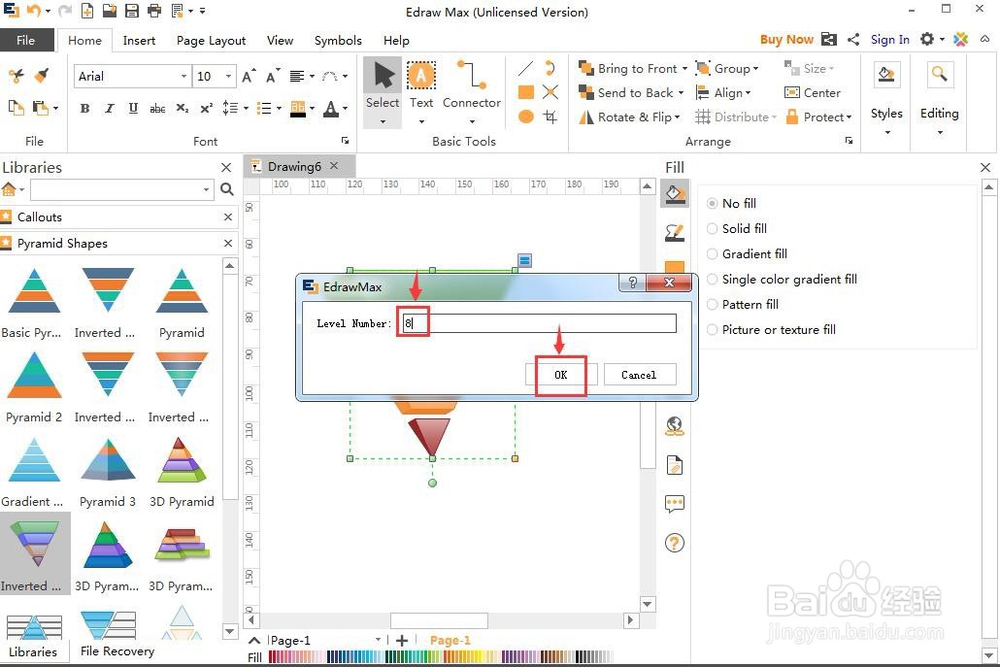Pick the orange ellipse shape tool
This screenshot has height=667, width=1000.
[x=526, y=117]
